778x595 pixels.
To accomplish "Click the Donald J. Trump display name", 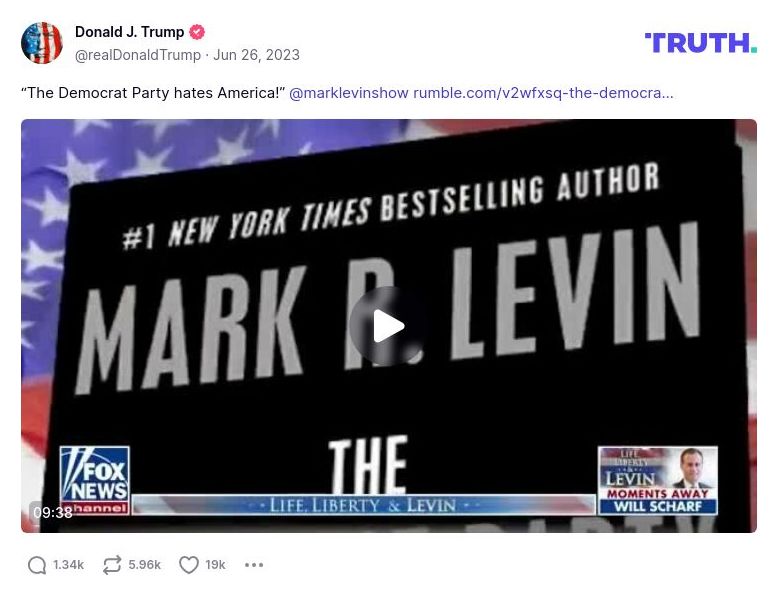I will [x=130, y=32].
